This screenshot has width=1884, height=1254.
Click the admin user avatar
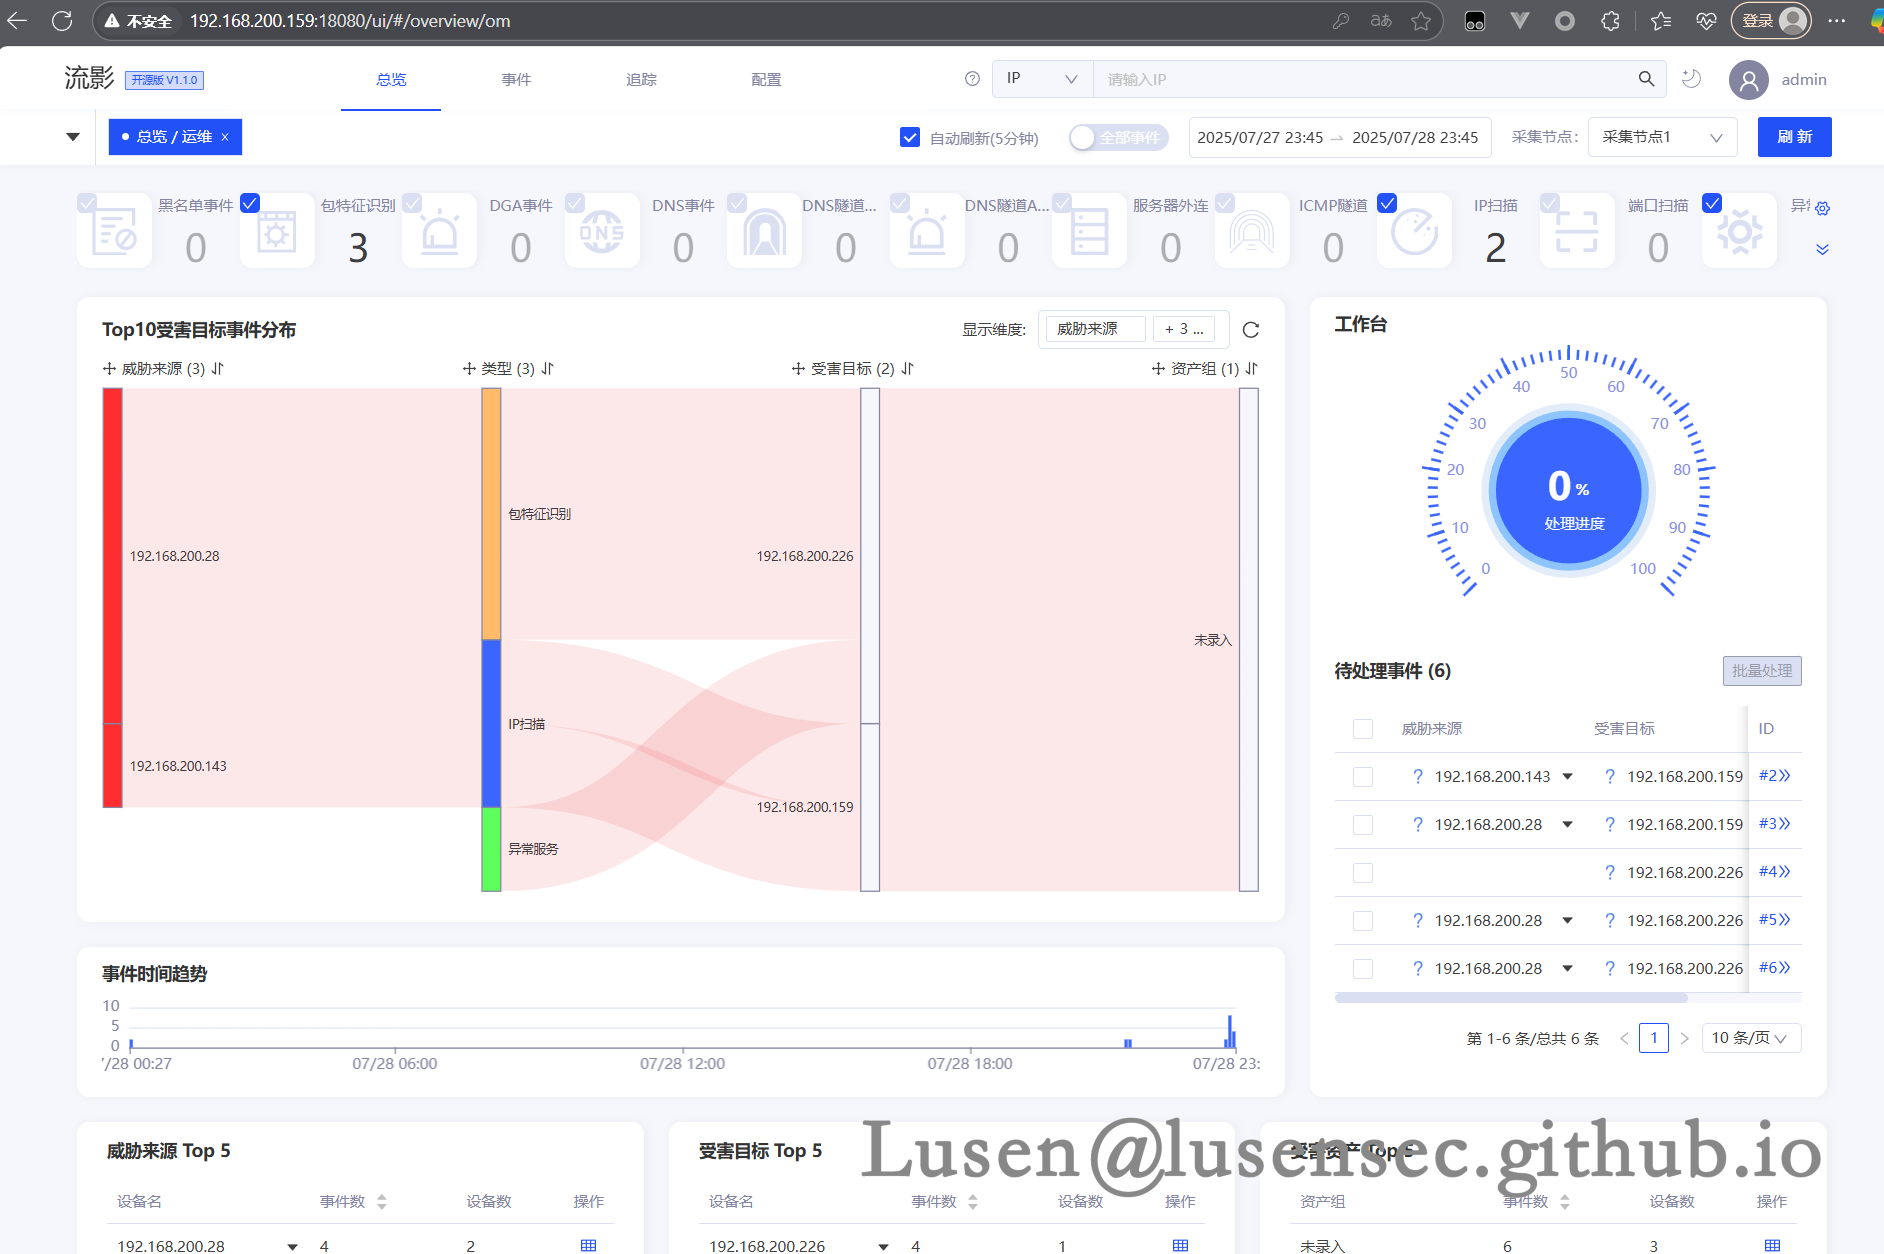pos(1748,80)
